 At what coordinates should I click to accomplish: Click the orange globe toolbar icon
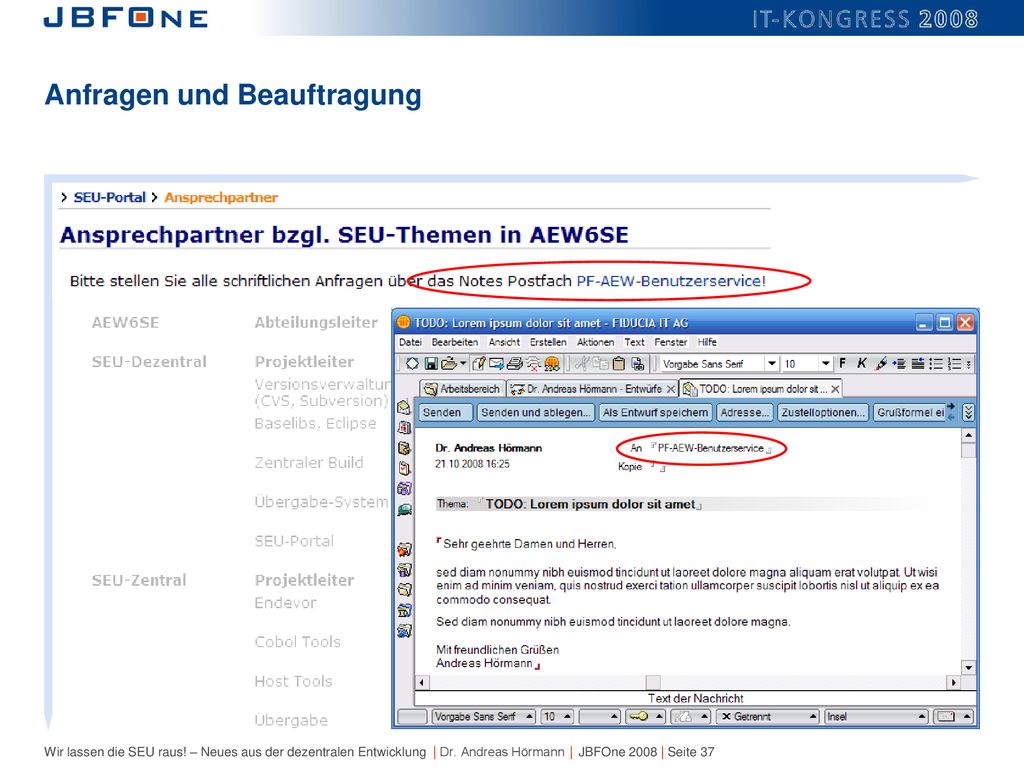pos(552,364)
